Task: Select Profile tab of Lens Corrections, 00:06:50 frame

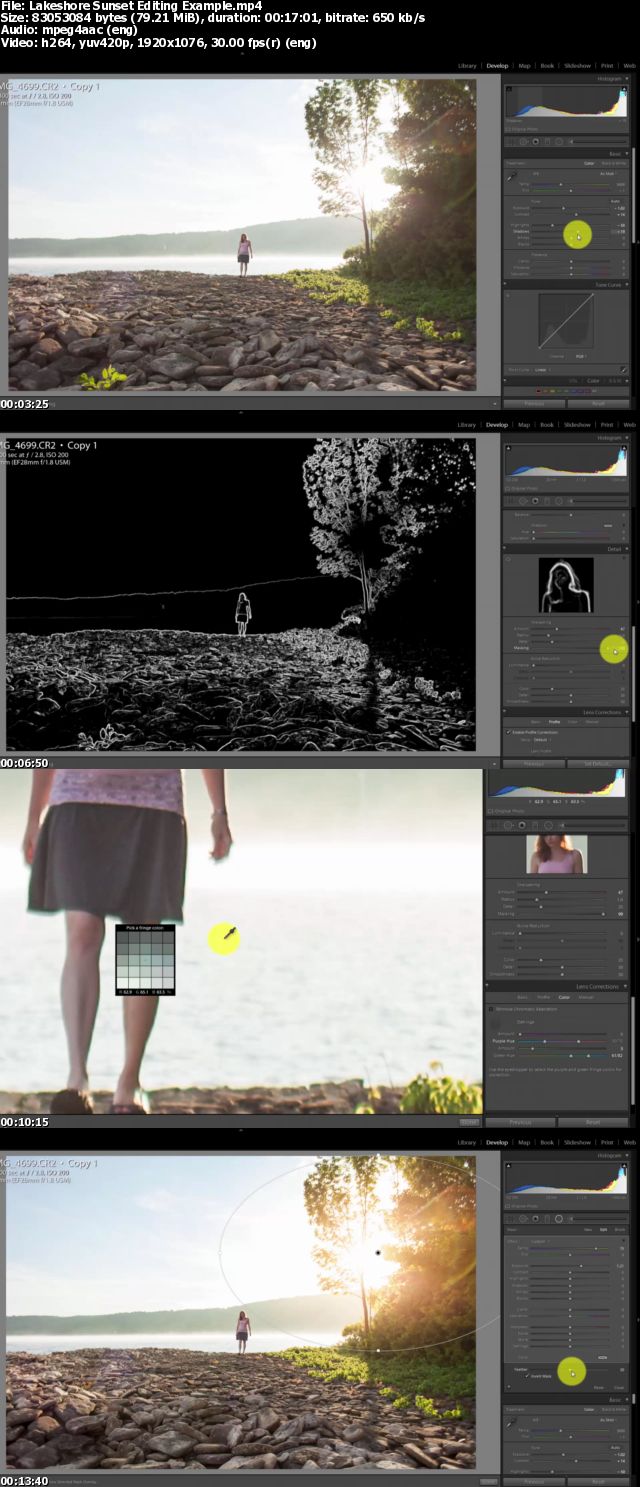Action: [x=554, y=722]
